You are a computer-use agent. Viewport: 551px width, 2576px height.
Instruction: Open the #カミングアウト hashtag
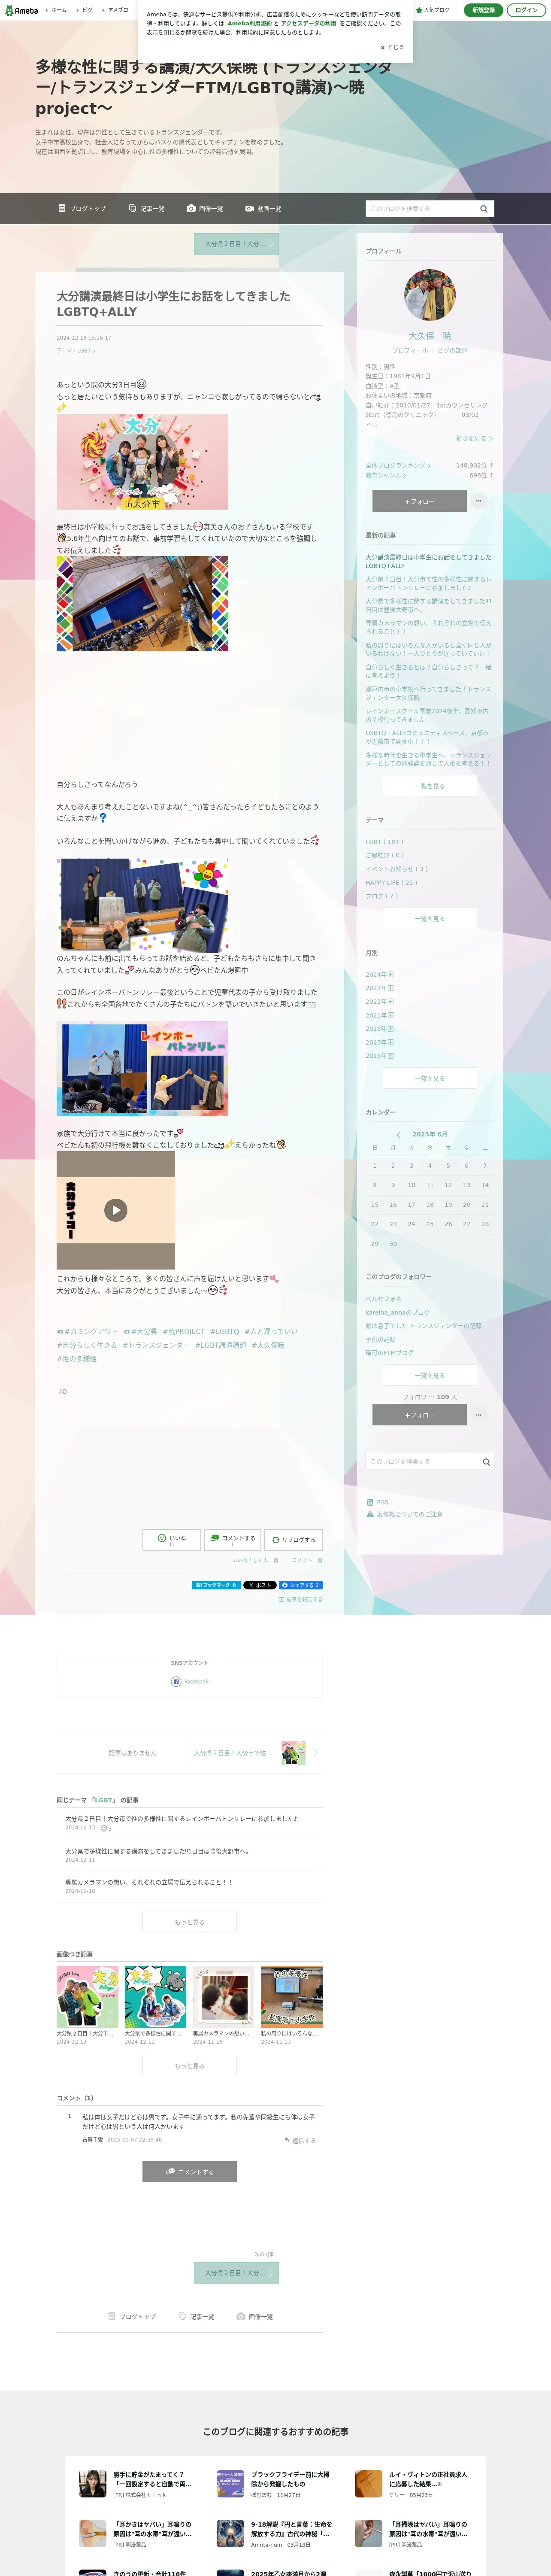[x=87, y=1332]
